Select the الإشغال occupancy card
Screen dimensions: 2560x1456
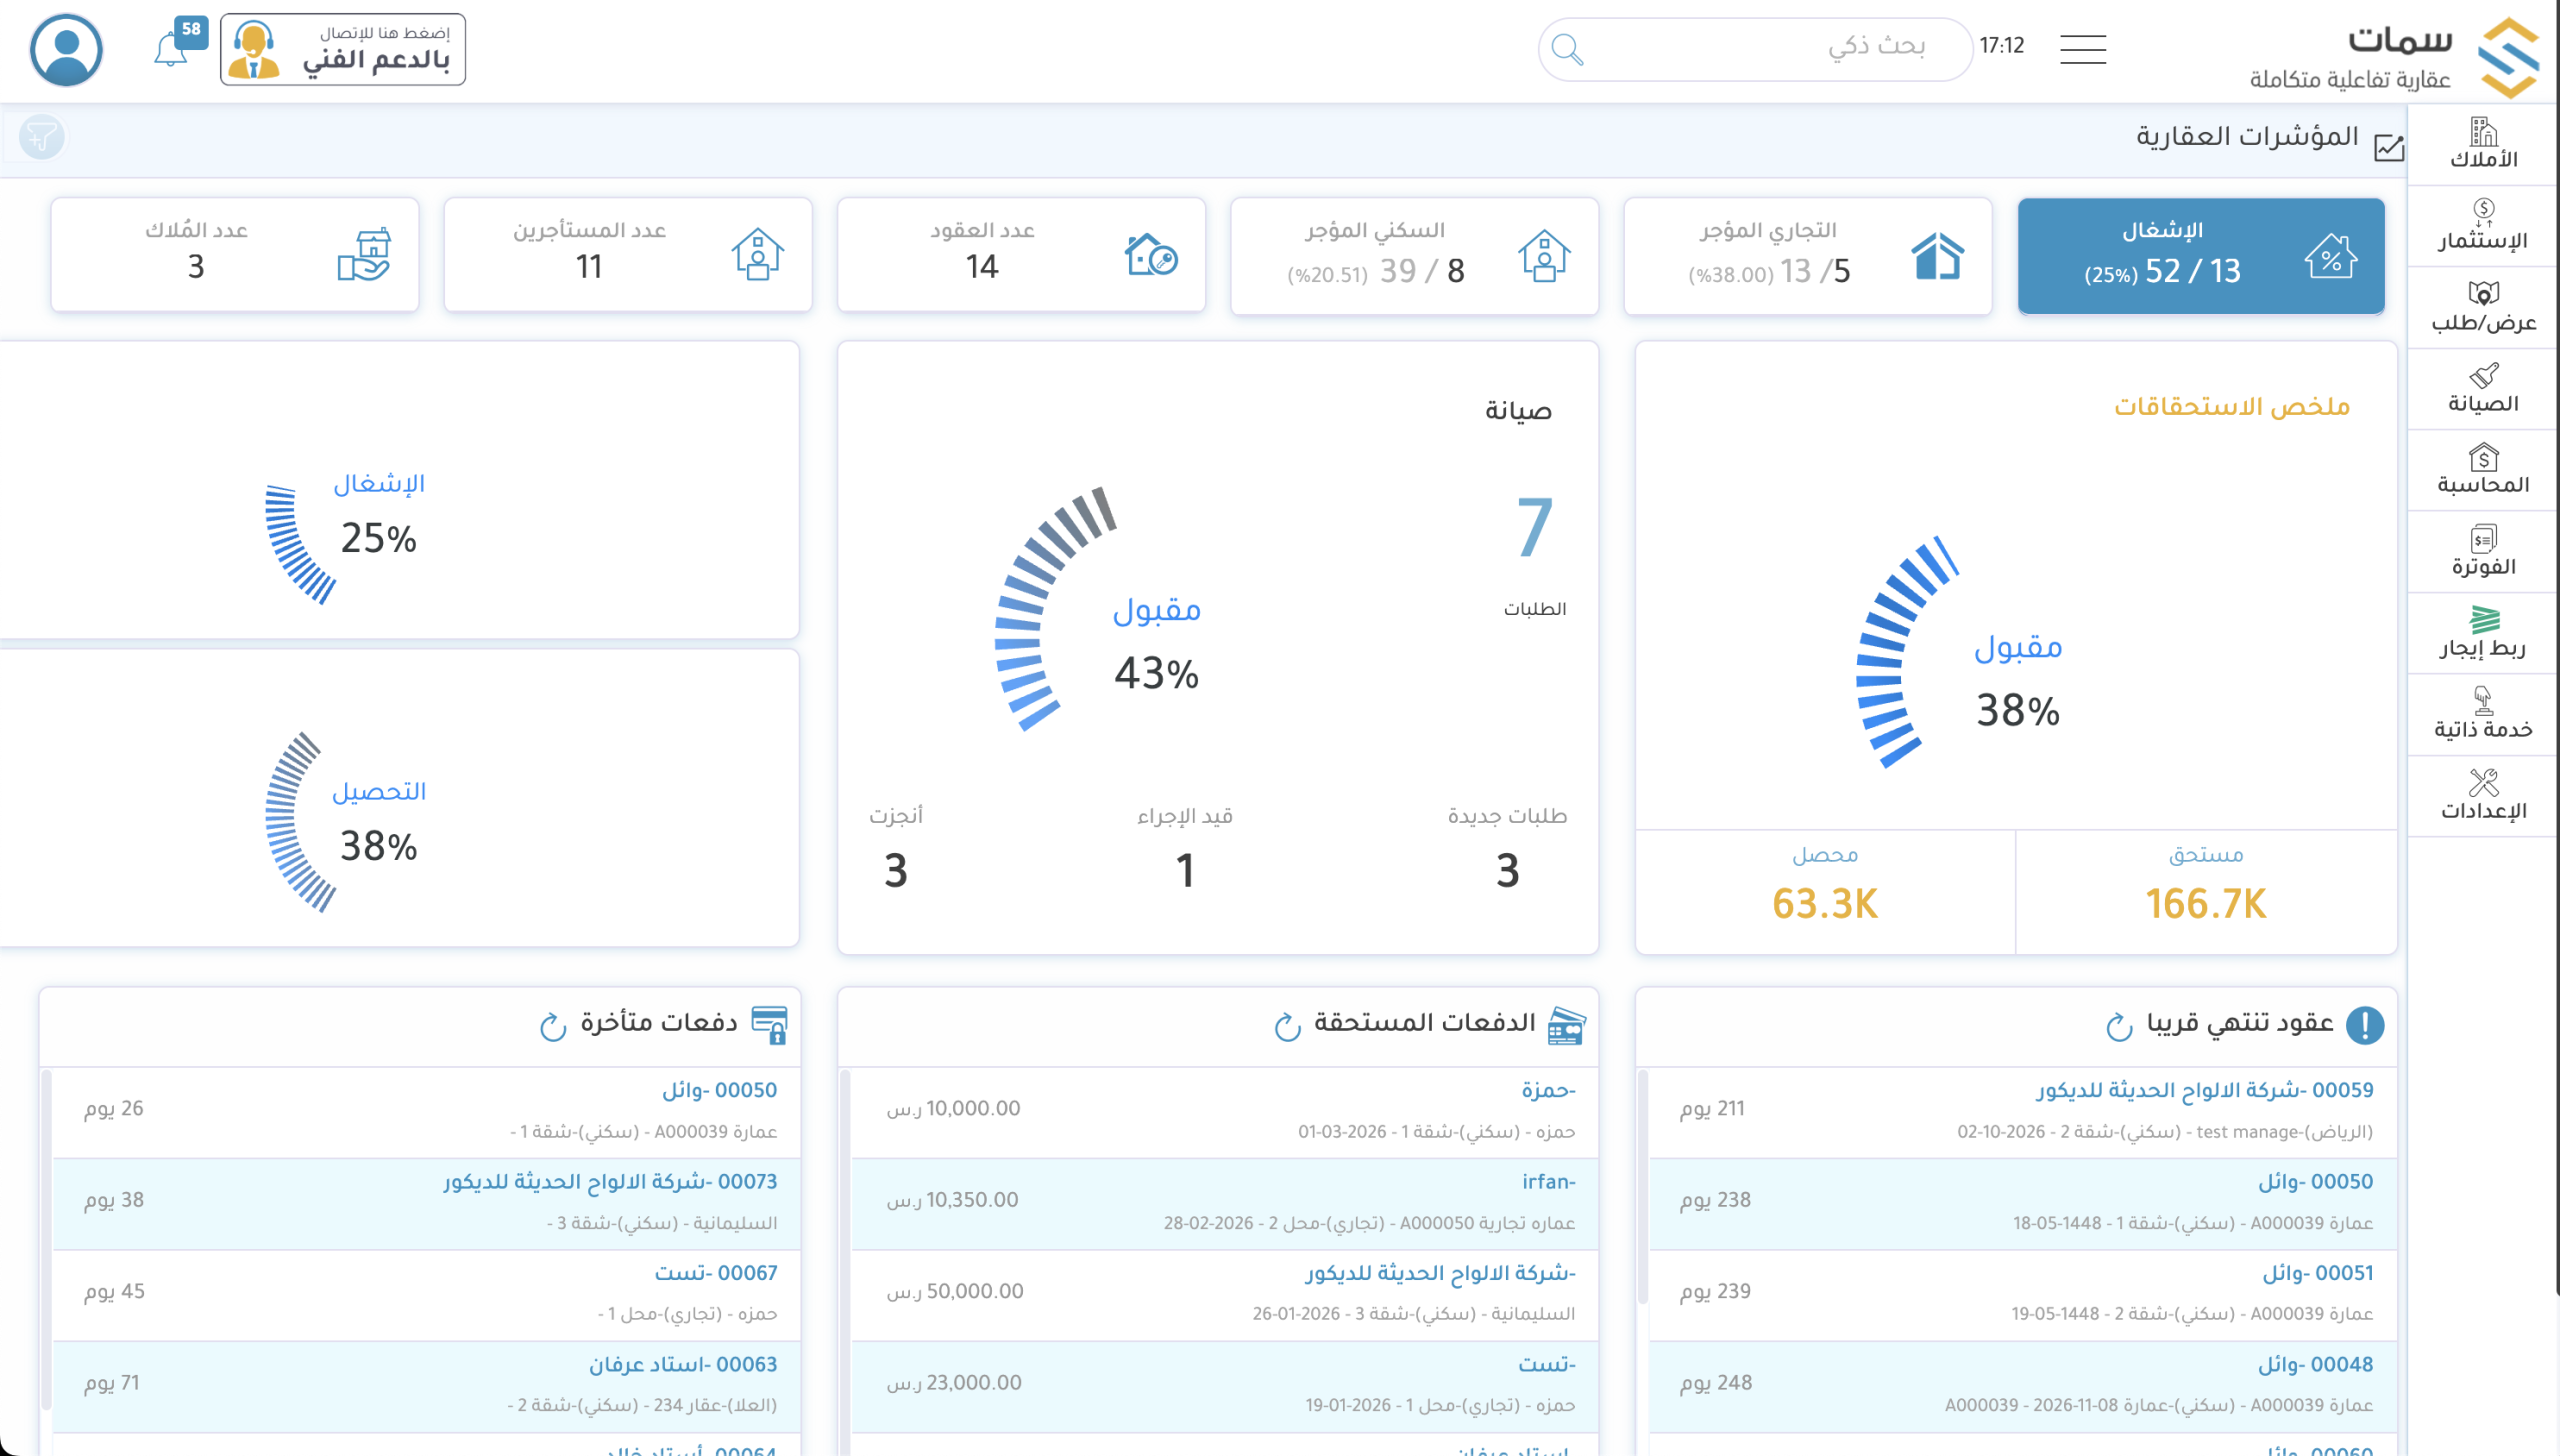click(2200, 256)
